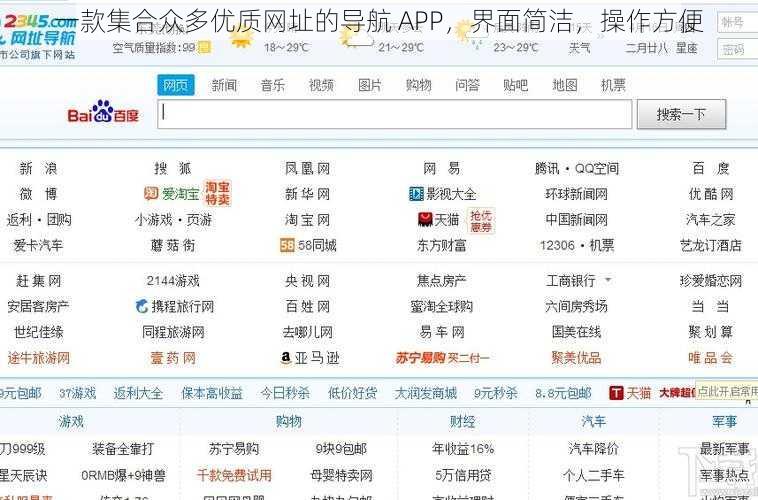The image size is (758, 500).
Task: Open the 壹药网 link
Action: (x=173, y=358)
